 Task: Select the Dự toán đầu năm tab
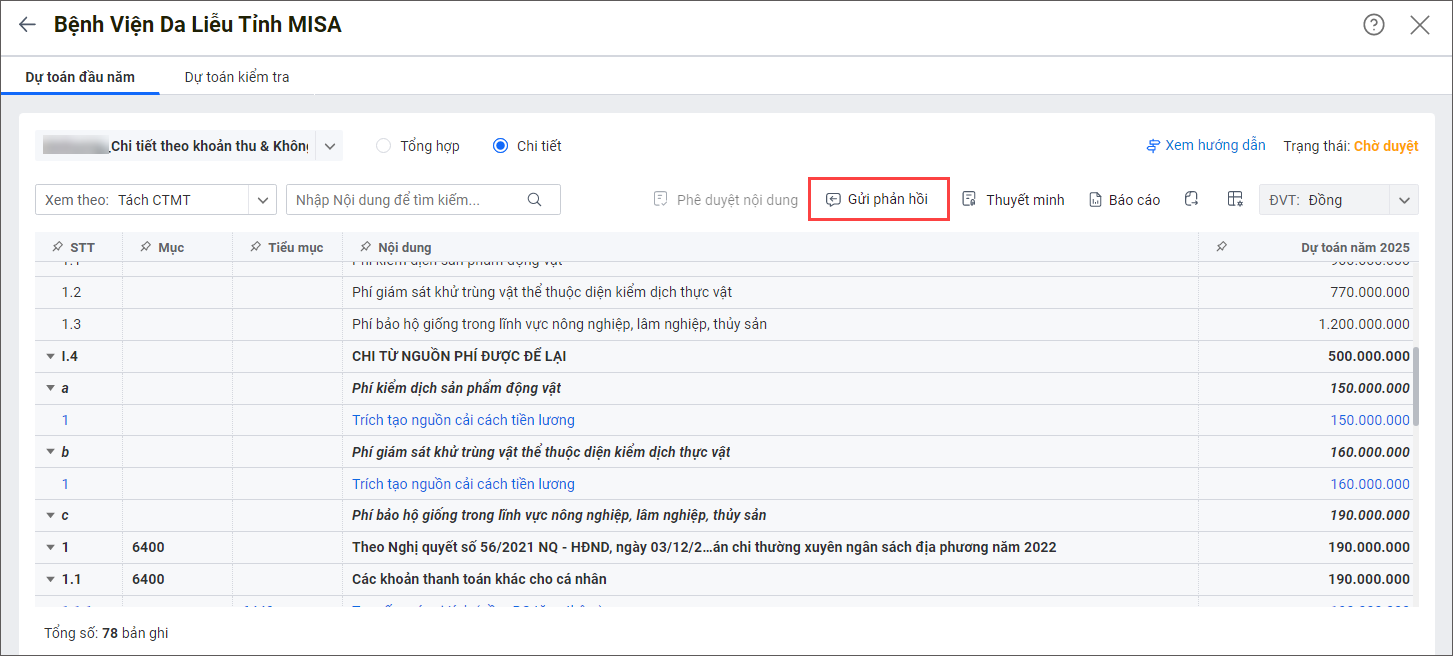point(80,77)
